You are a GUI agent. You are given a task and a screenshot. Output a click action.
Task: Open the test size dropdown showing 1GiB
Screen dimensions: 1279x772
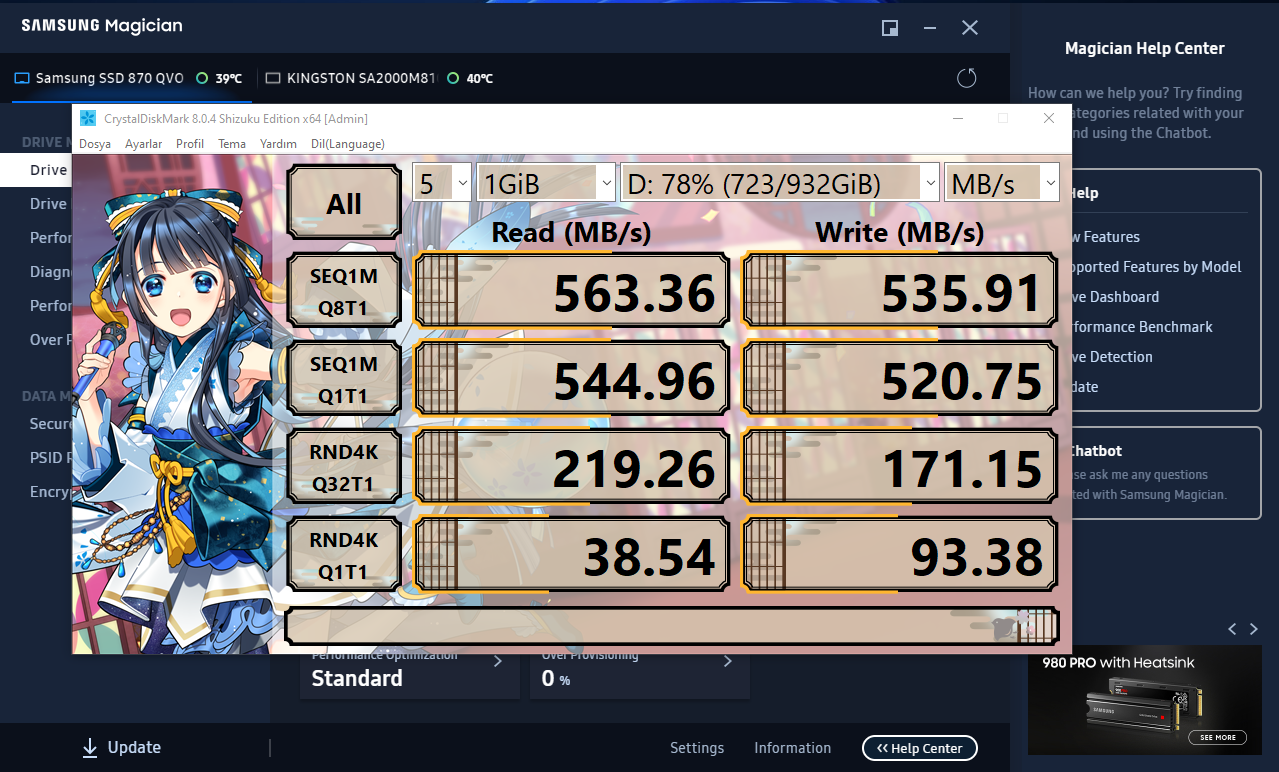[x=546, y=183]
